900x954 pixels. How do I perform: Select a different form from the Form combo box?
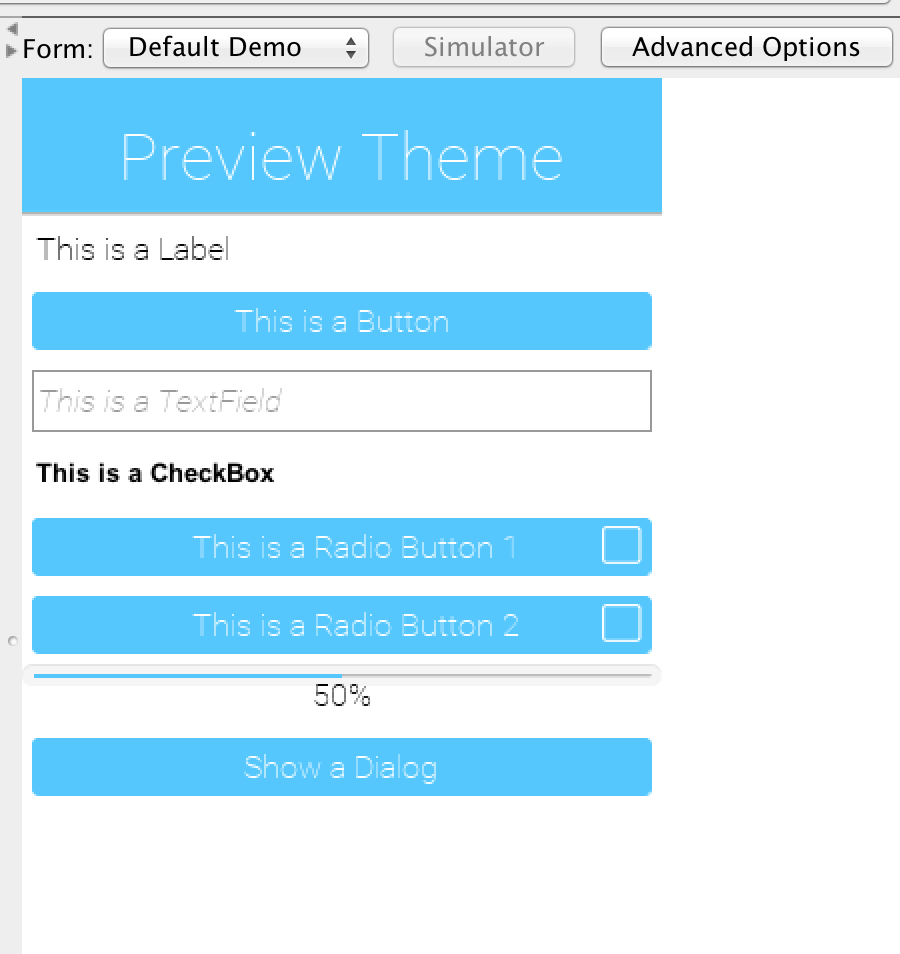point(236,46)
